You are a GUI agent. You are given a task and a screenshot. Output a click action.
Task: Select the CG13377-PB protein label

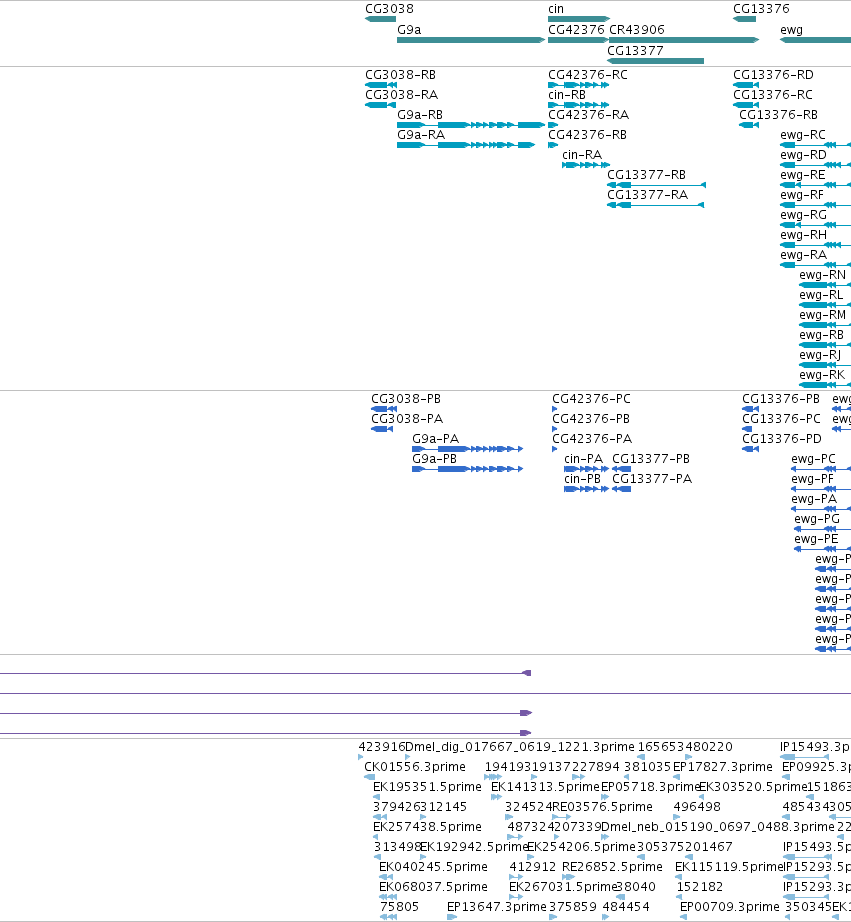tap(651, 459)
